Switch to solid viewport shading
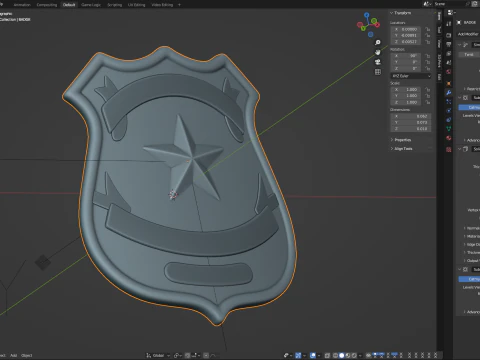This screenshot has width=480, height=360. click(342, 355)
